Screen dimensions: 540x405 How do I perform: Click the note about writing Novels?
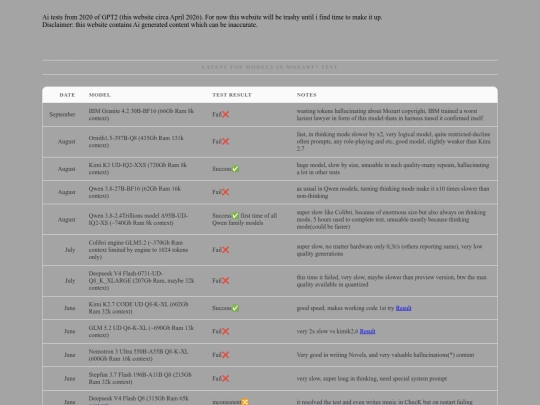click(385, 355)
